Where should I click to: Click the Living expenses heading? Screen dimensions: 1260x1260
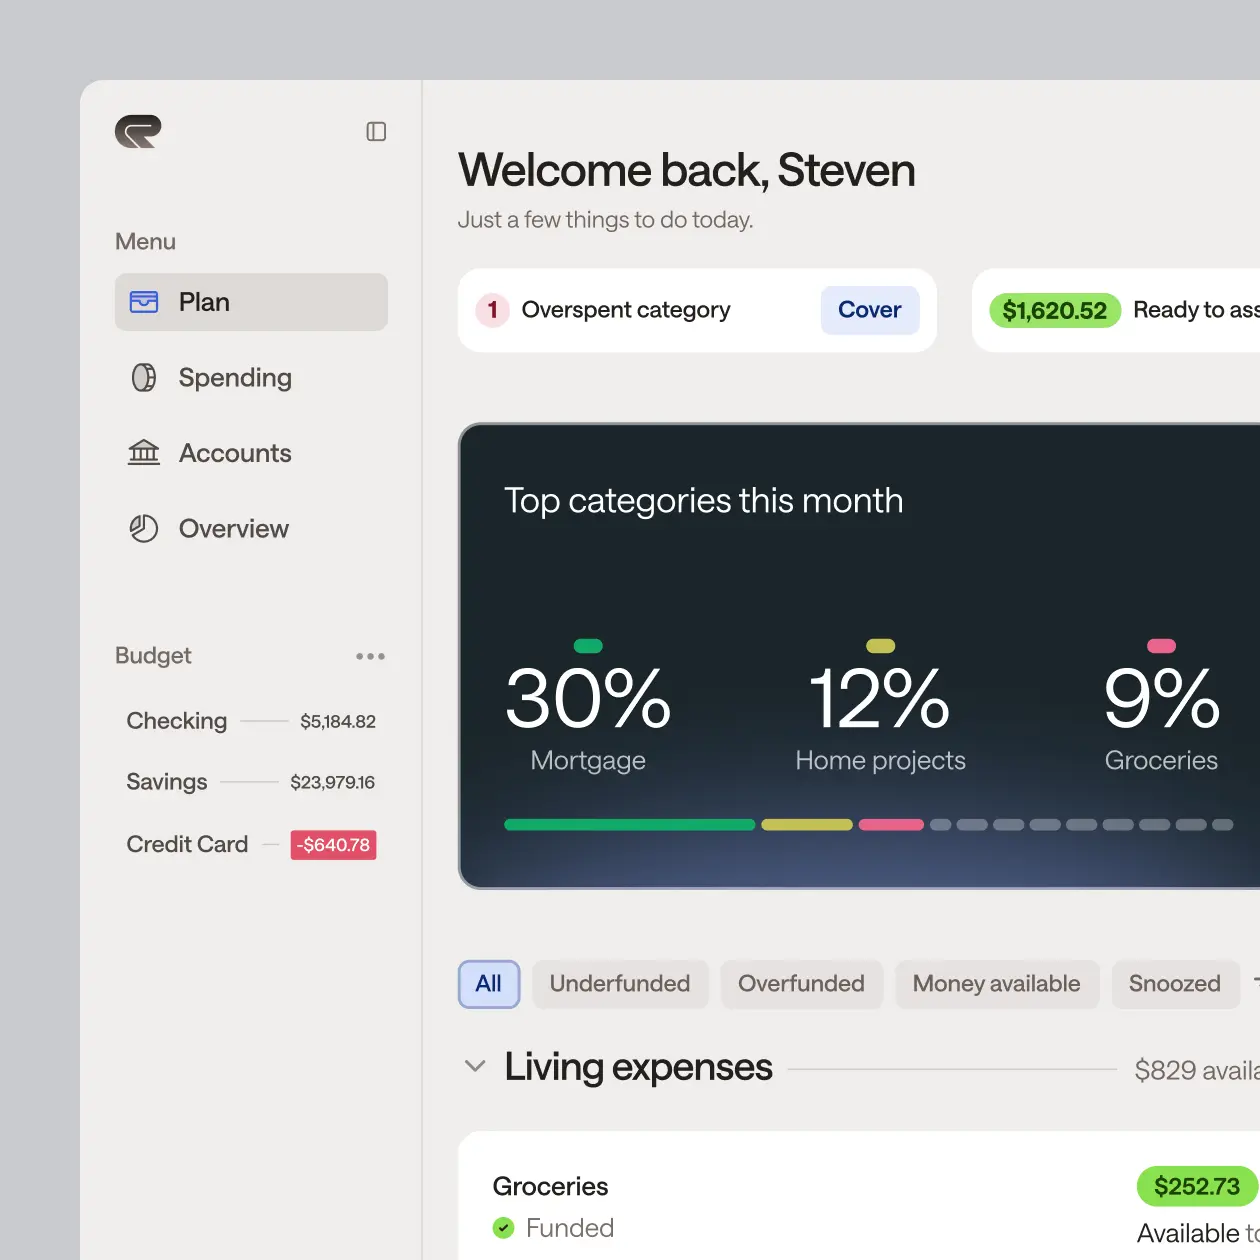[x=638, y=1067]
